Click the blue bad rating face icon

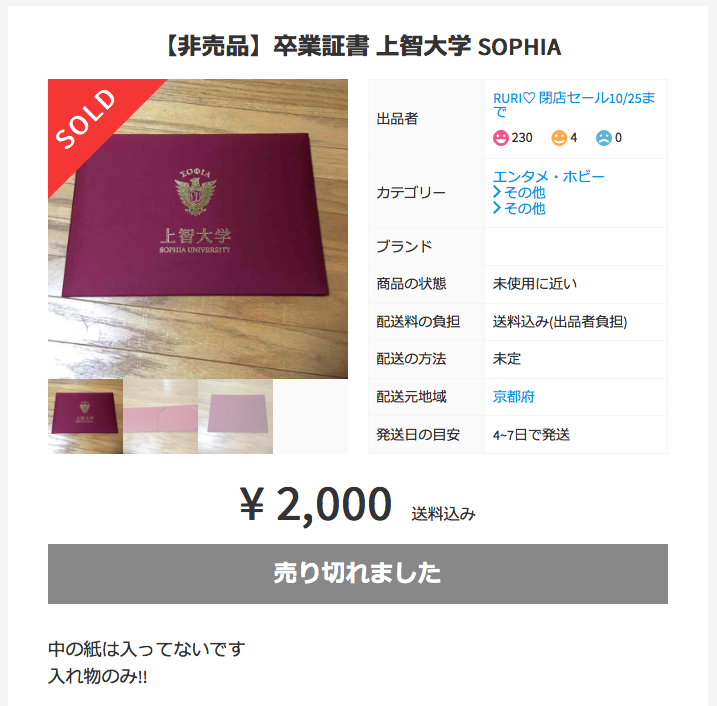click(x=604, y=138)
